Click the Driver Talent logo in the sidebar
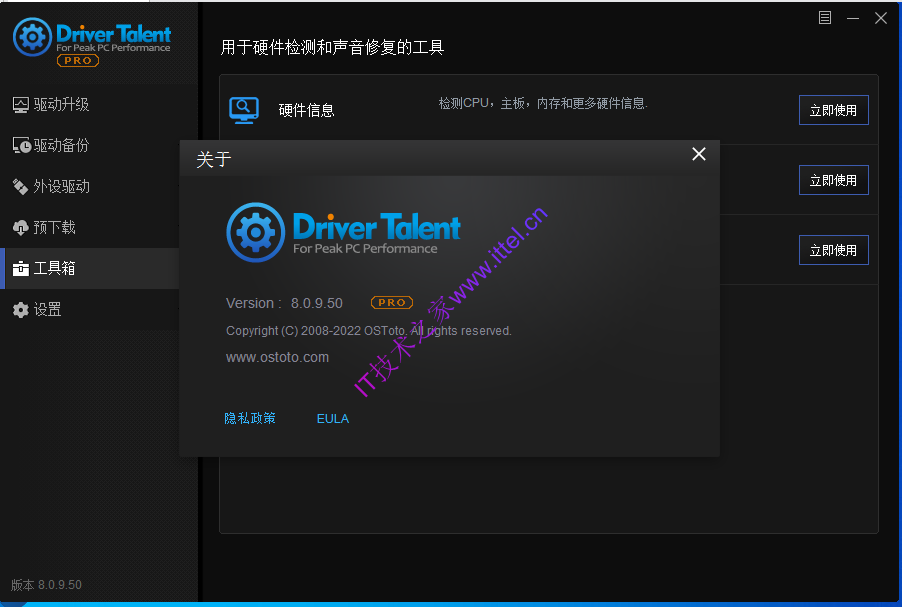Viewport: 902px width, 607px height. coord(92,37)
